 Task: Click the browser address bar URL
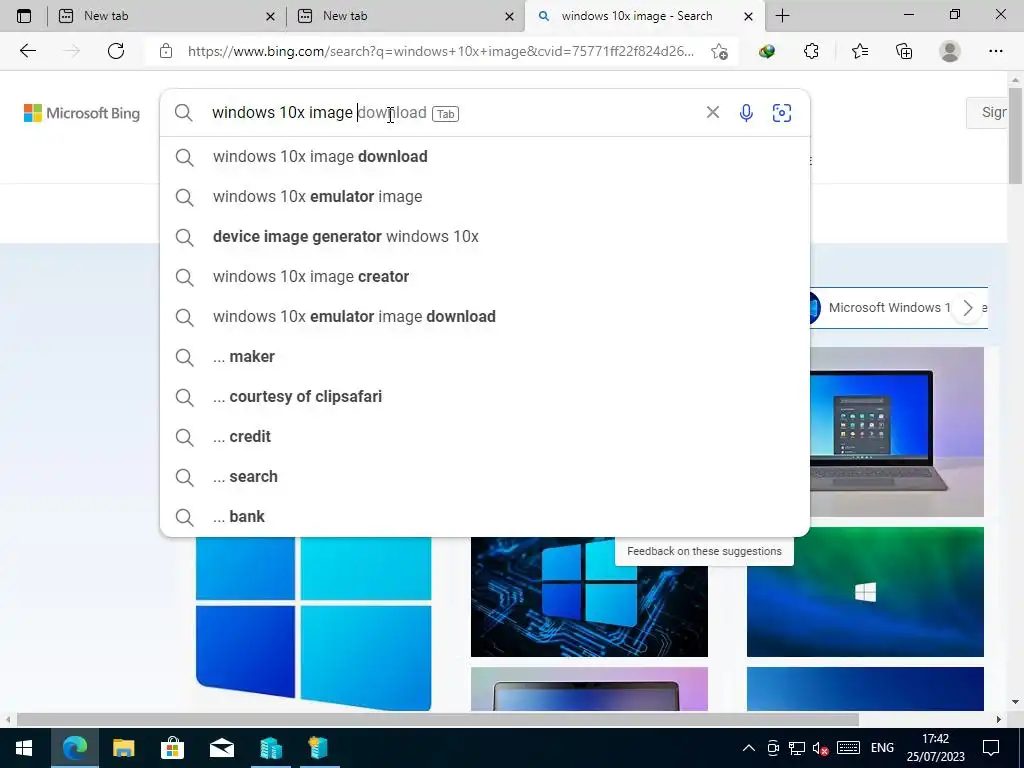tap(441, 51)
